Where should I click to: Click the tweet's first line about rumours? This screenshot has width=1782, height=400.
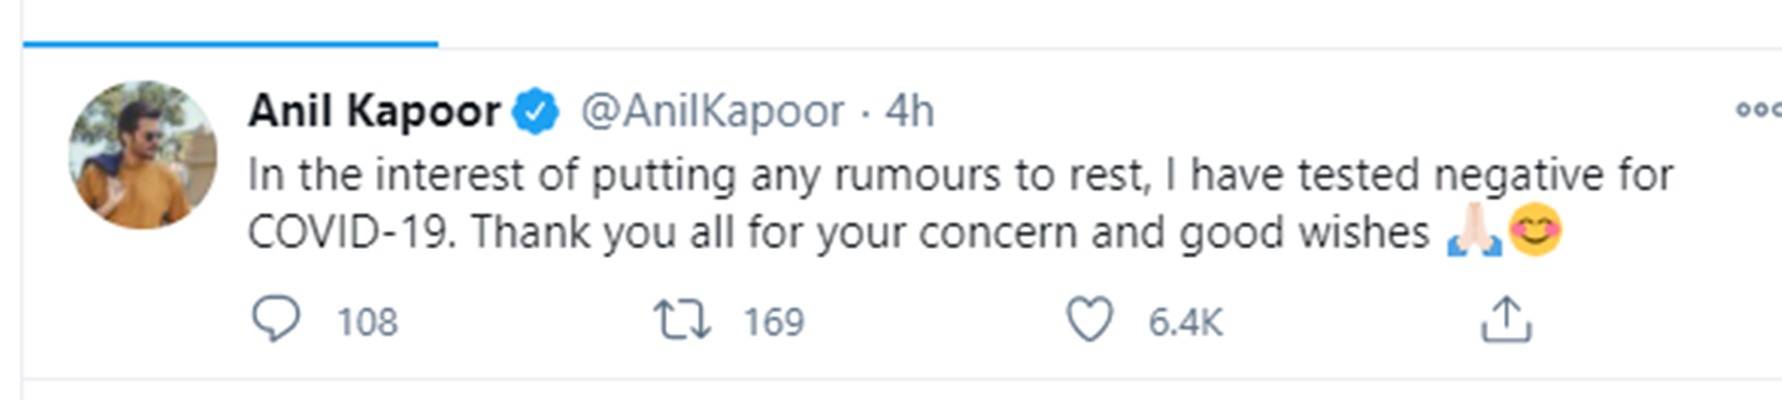(700, 176)
